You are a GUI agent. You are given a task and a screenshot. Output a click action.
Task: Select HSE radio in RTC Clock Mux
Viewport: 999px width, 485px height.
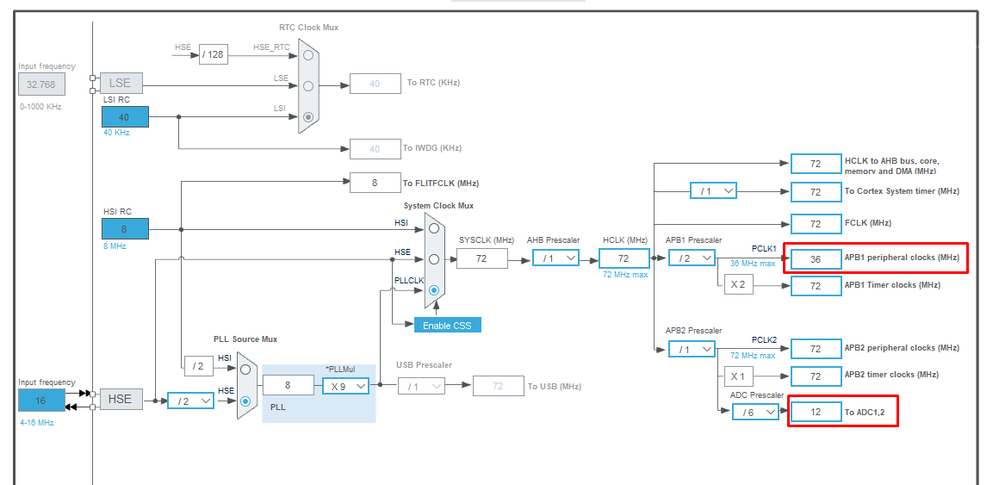tap(309, 55)
